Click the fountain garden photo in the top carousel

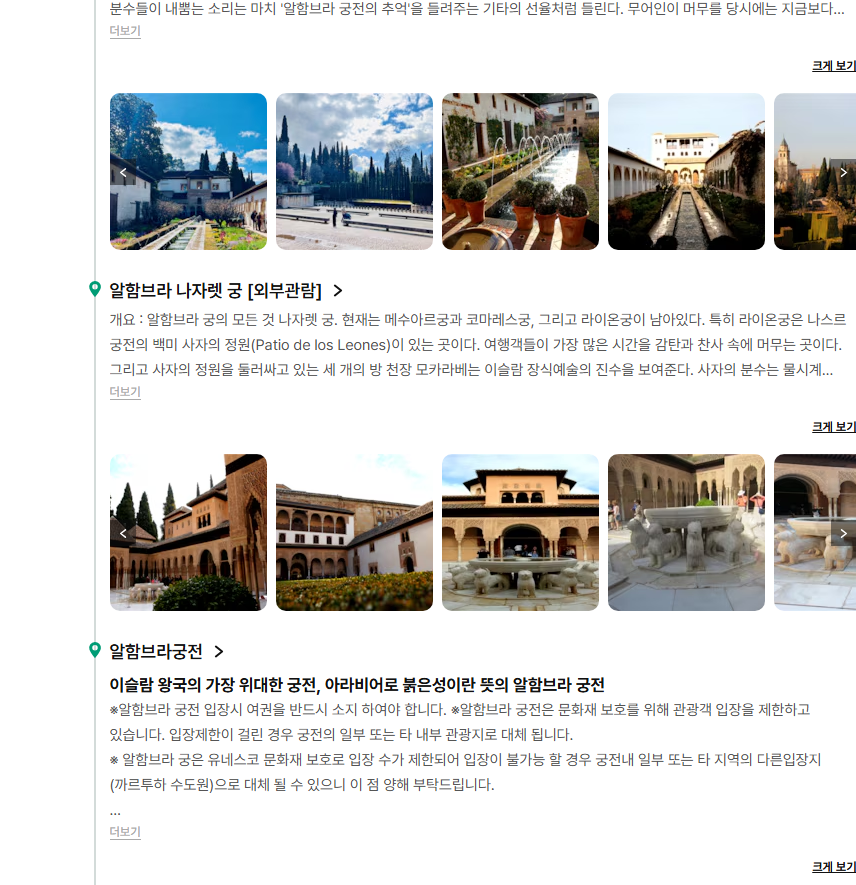tap(520, 171)
